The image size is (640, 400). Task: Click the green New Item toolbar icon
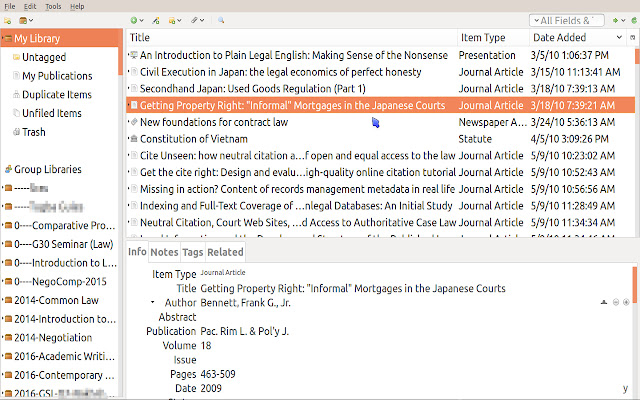(135, 20)
